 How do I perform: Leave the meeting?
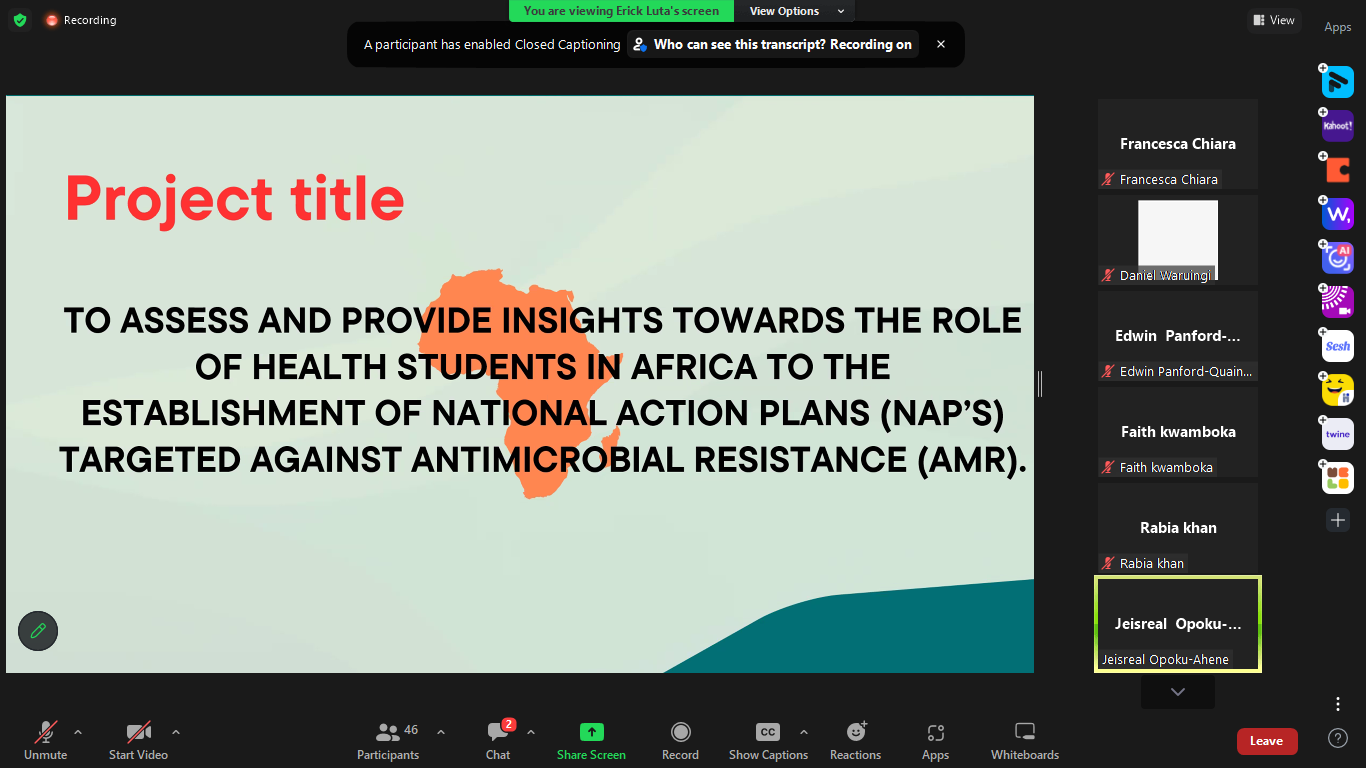[x=1267, y=741]
